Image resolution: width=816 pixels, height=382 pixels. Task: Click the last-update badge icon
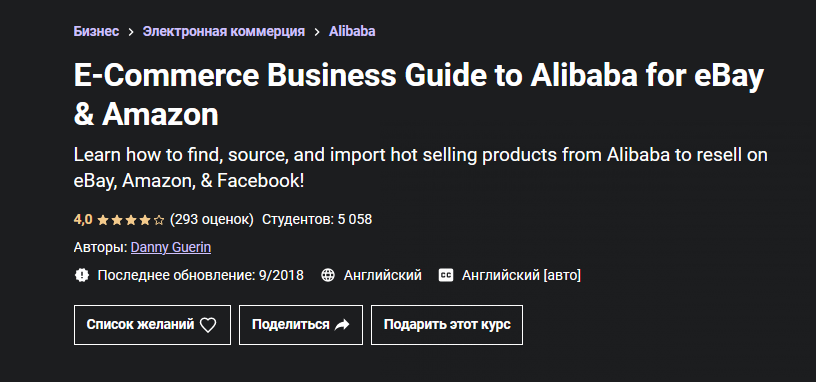tap(82, 275)
